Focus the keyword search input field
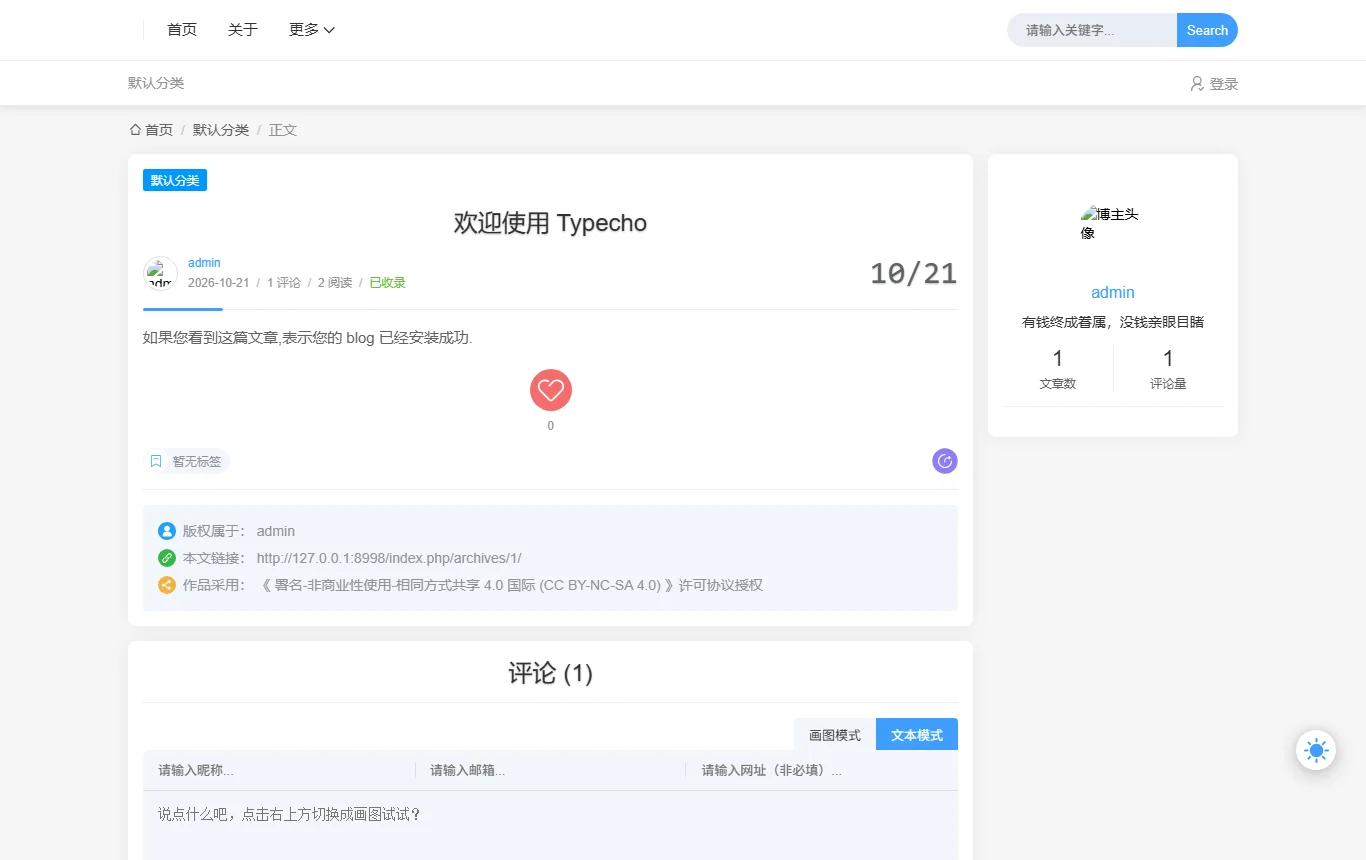Image resolution: width=1366 pixels, height=860 pixels. pos(1092,30)
